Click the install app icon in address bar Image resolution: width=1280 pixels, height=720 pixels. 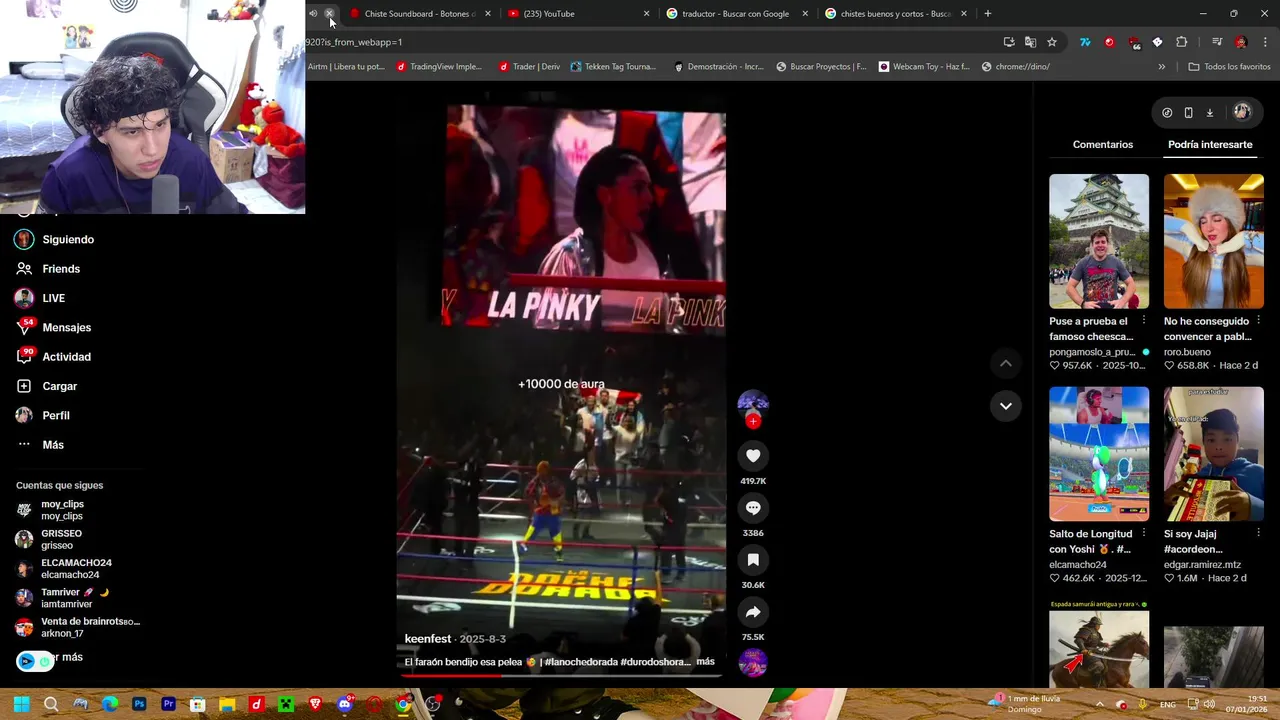pyautogui.click(x=1009, y=42)
